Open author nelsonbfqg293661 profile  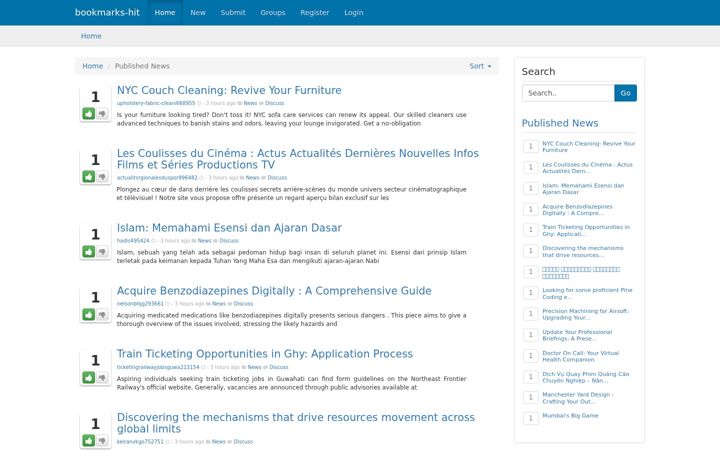click(140, 304)
